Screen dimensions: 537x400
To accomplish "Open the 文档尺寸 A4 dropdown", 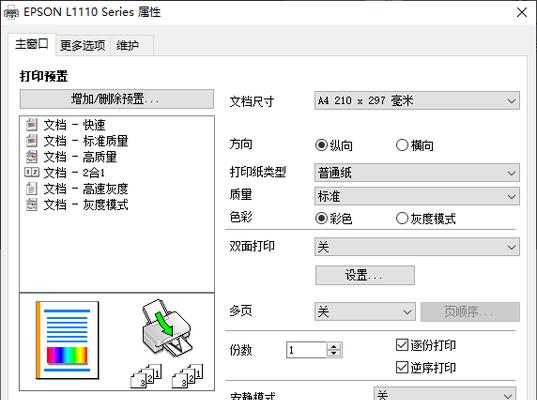I will [417, 101].
